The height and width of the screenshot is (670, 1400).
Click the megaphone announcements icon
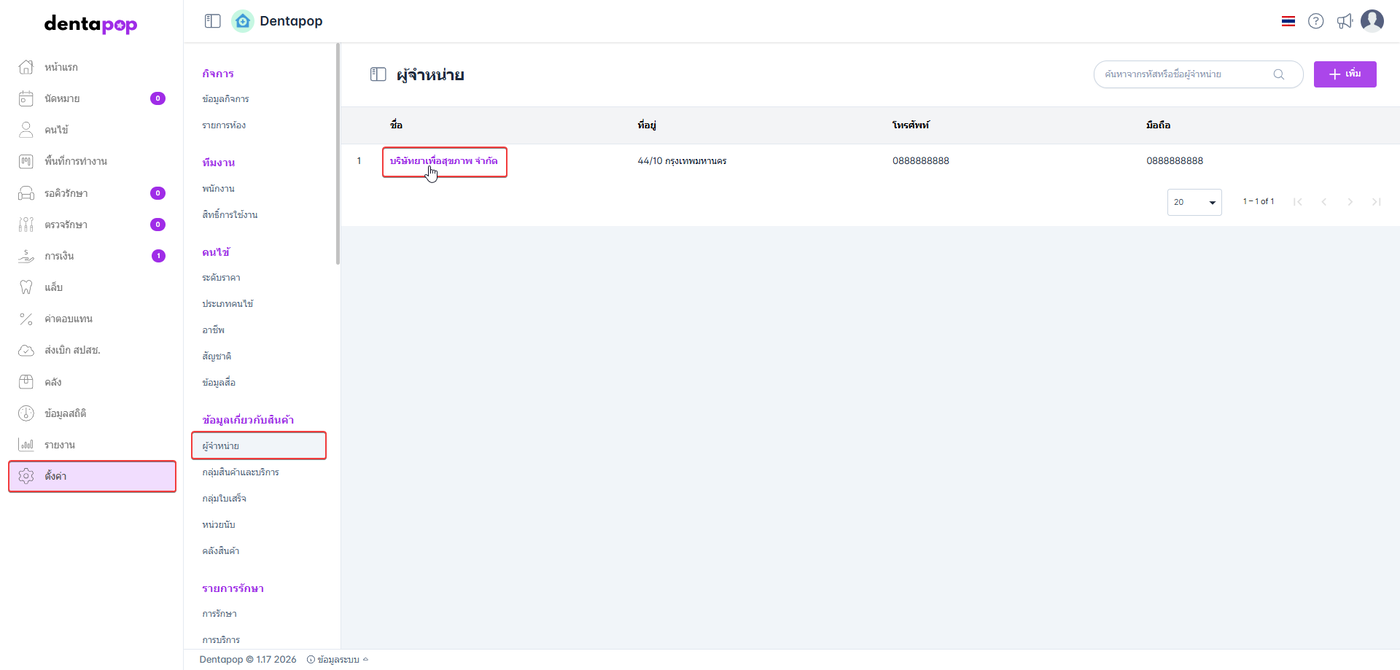coord(1345,21)
